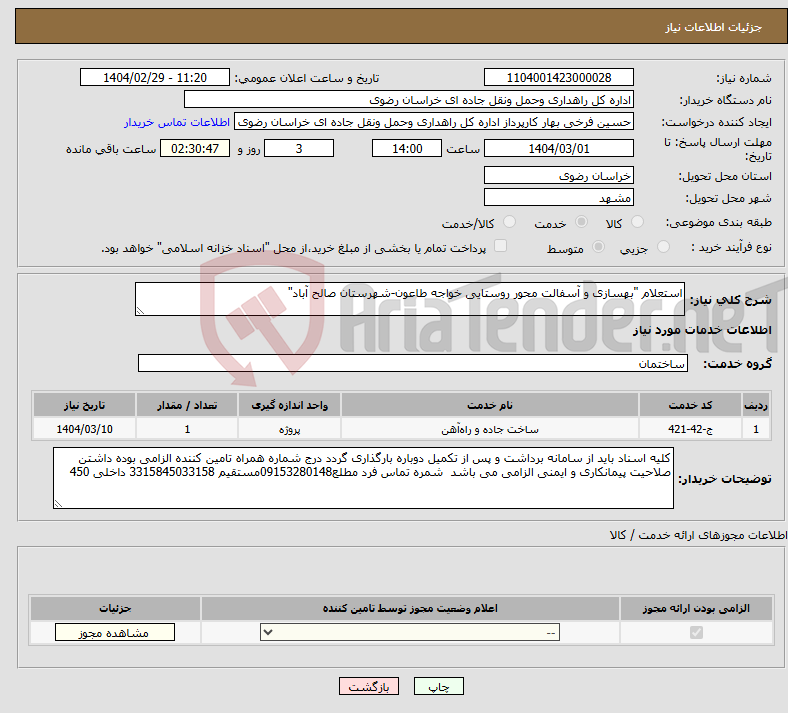788x713 pixels.
Task: Click the deadline hour field 14:00
Action: 407,148
